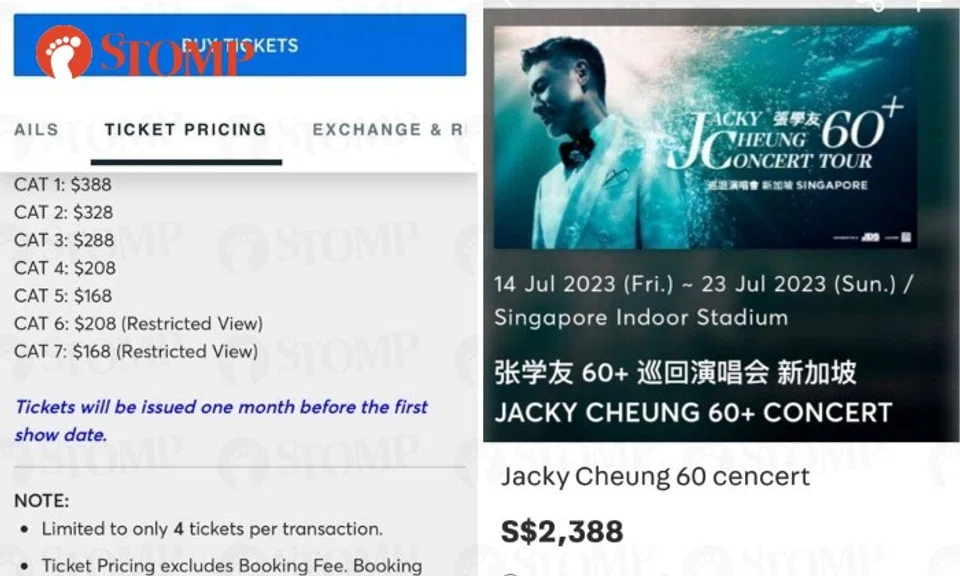The width and height of the screenshot is (960, 576).
Task: Open the Jacky Cheung 60+ concert poster image
Action: click(x=705, y=138)
